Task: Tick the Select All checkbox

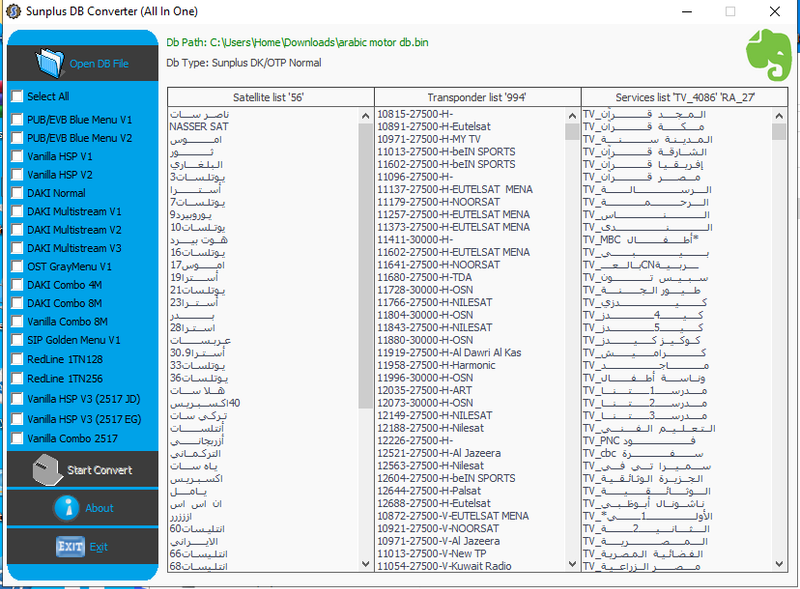Action: 17,96
